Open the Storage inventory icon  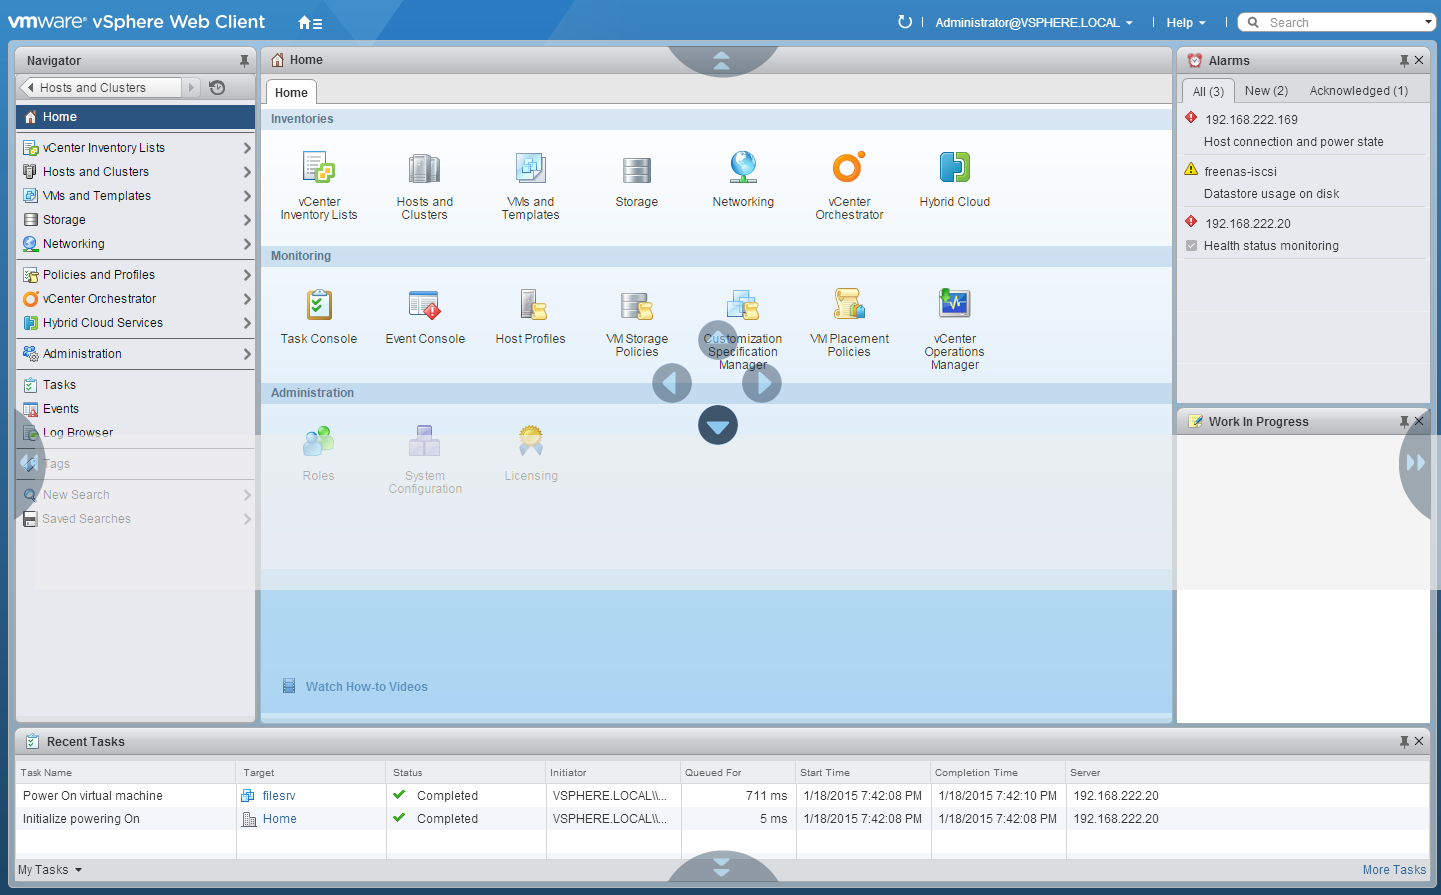point(636,170)
